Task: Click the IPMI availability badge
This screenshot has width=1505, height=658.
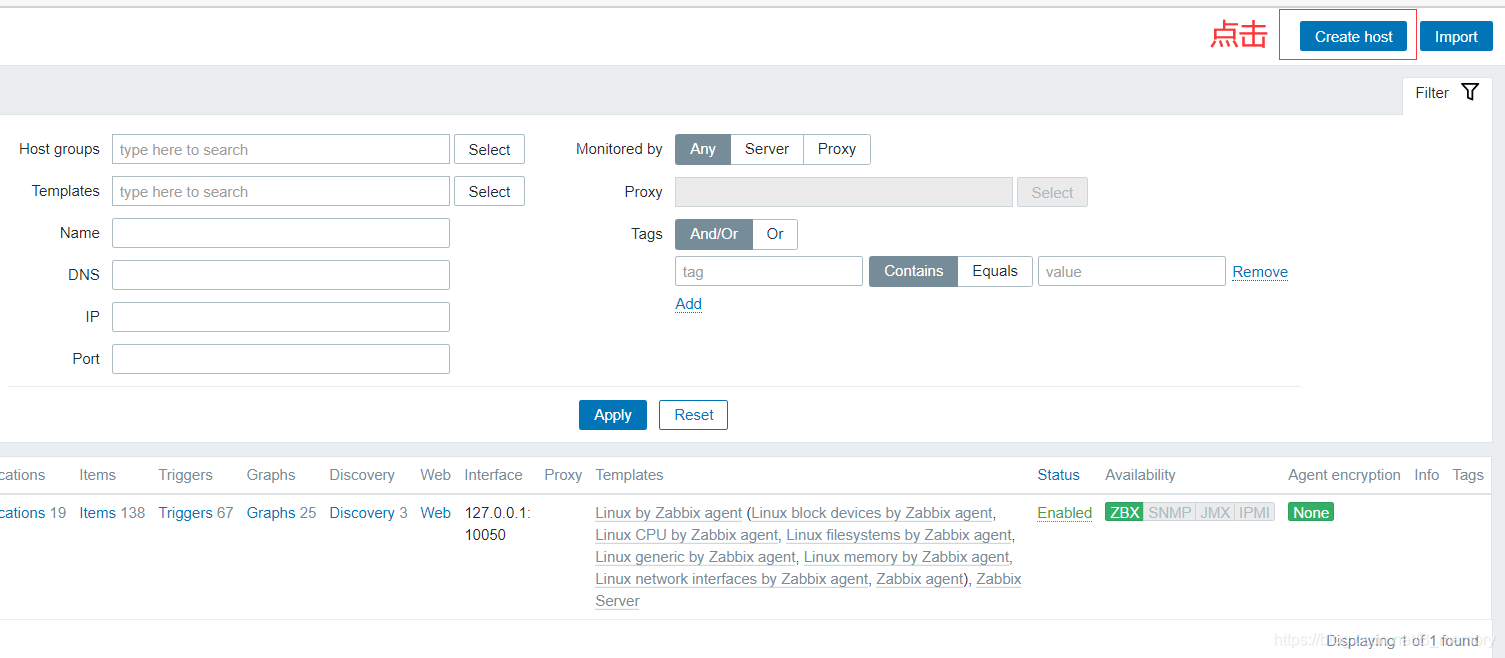Action: tap(1255, 513)
